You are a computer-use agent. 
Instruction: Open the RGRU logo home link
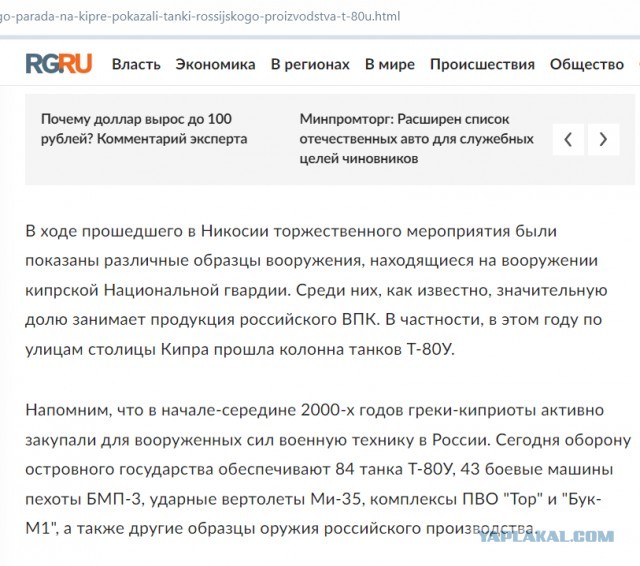tap(59, 64)
